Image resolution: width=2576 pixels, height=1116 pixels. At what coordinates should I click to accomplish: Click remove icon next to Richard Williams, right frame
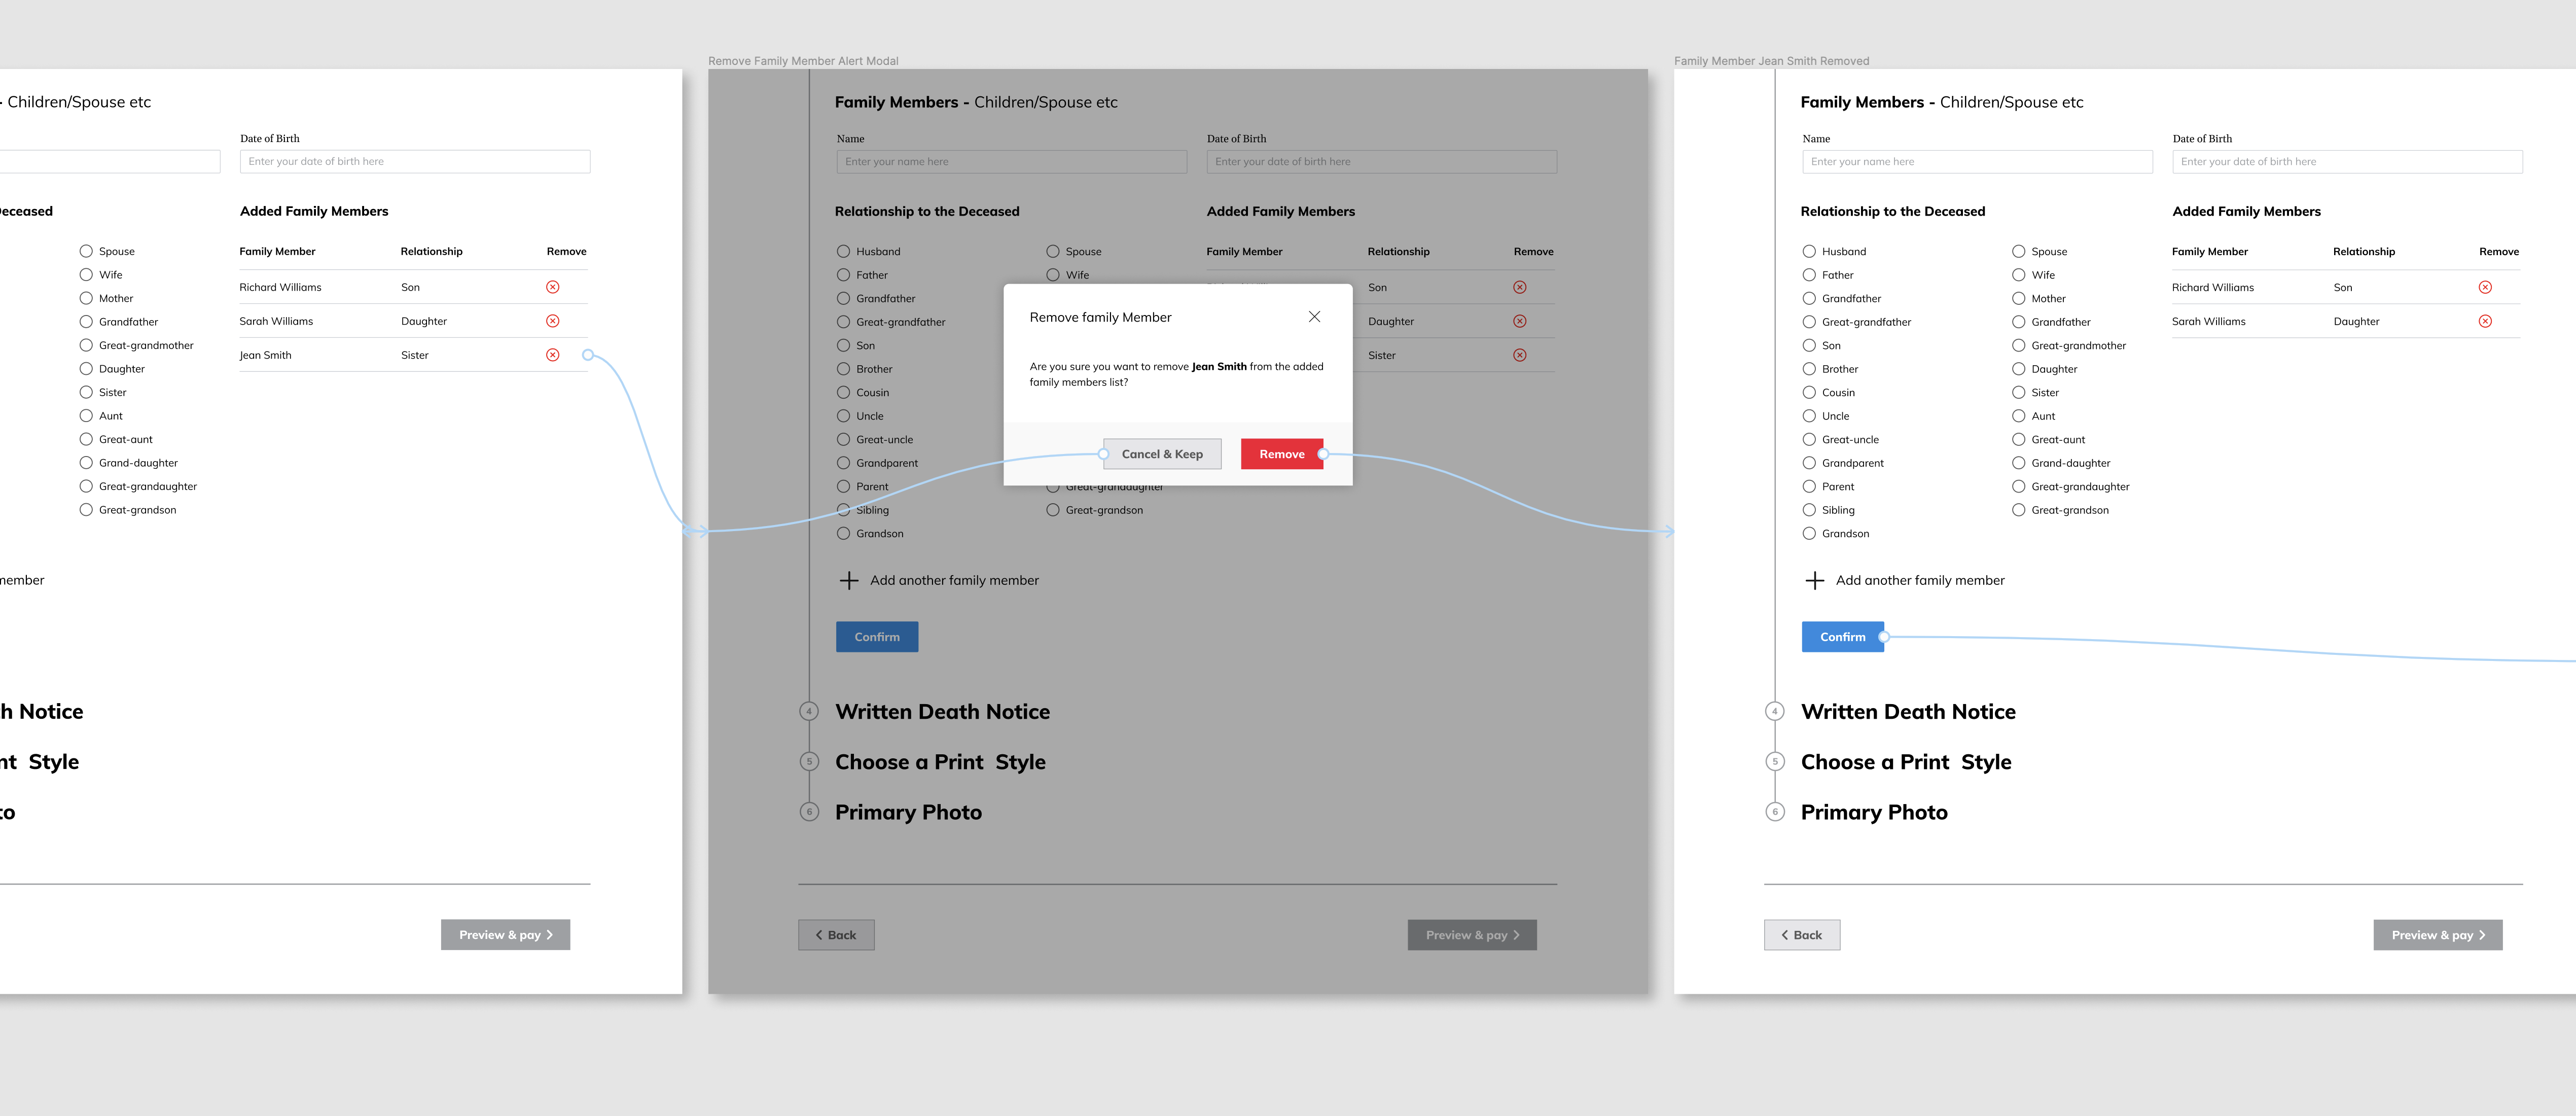coord(2485,287)
